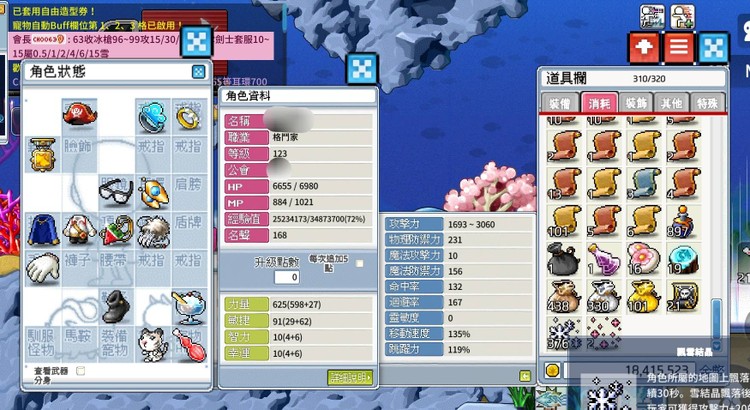The height and width of the screenshot is (410, 750).
Task: Click the white cat pet icon
Action: click(x=153, y=344)
